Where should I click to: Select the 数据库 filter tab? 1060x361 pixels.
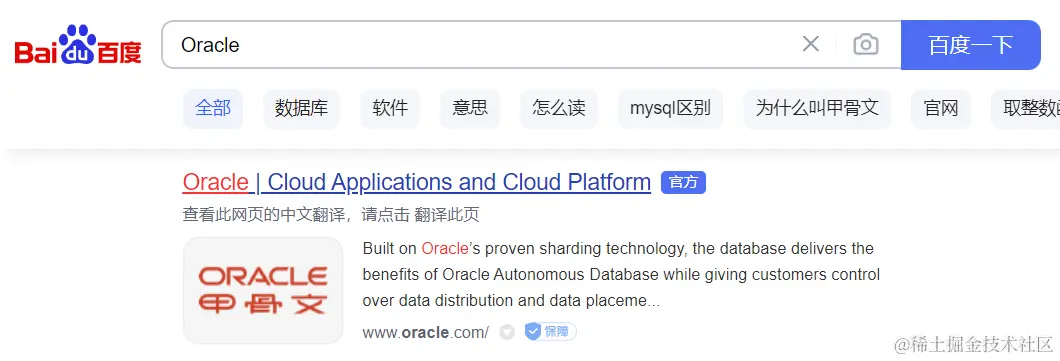click(x=302, y=108)
